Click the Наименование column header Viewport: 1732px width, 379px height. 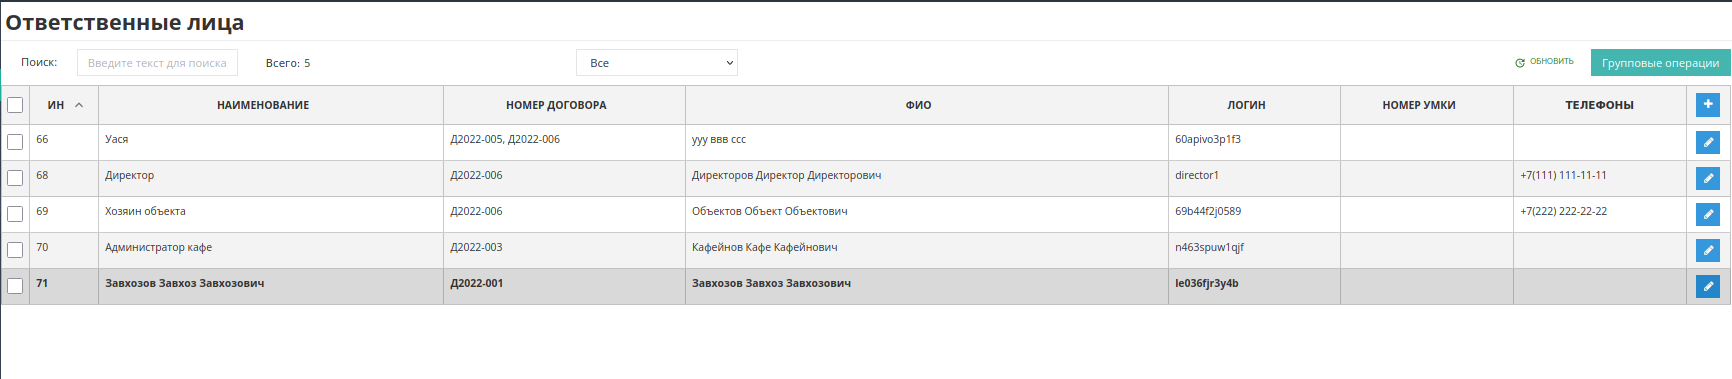click(263, 105)
